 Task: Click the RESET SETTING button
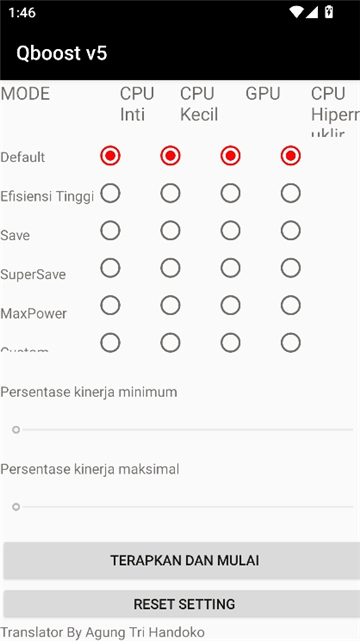coord(182,604)
